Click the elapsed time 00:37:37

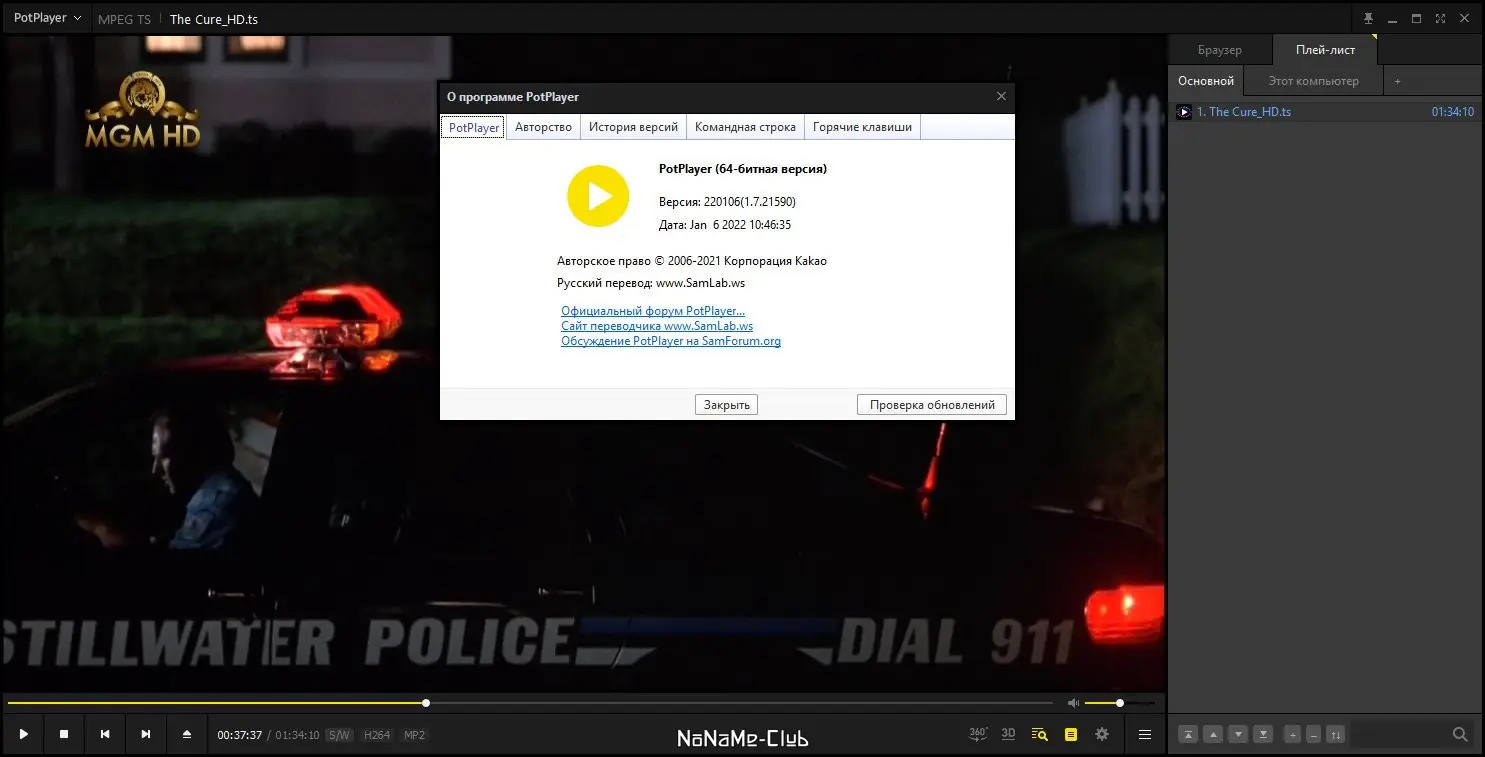point(240,735)
